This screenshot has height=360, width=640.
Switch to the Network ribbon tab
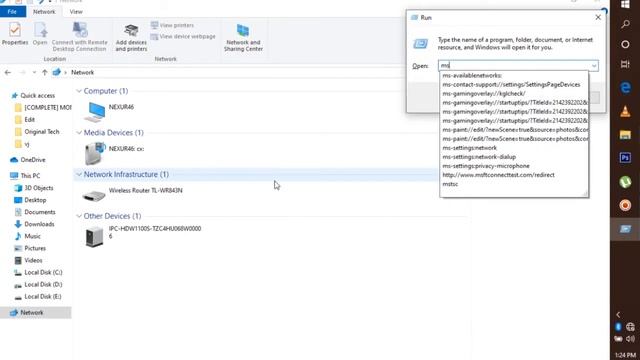[44, 12]
